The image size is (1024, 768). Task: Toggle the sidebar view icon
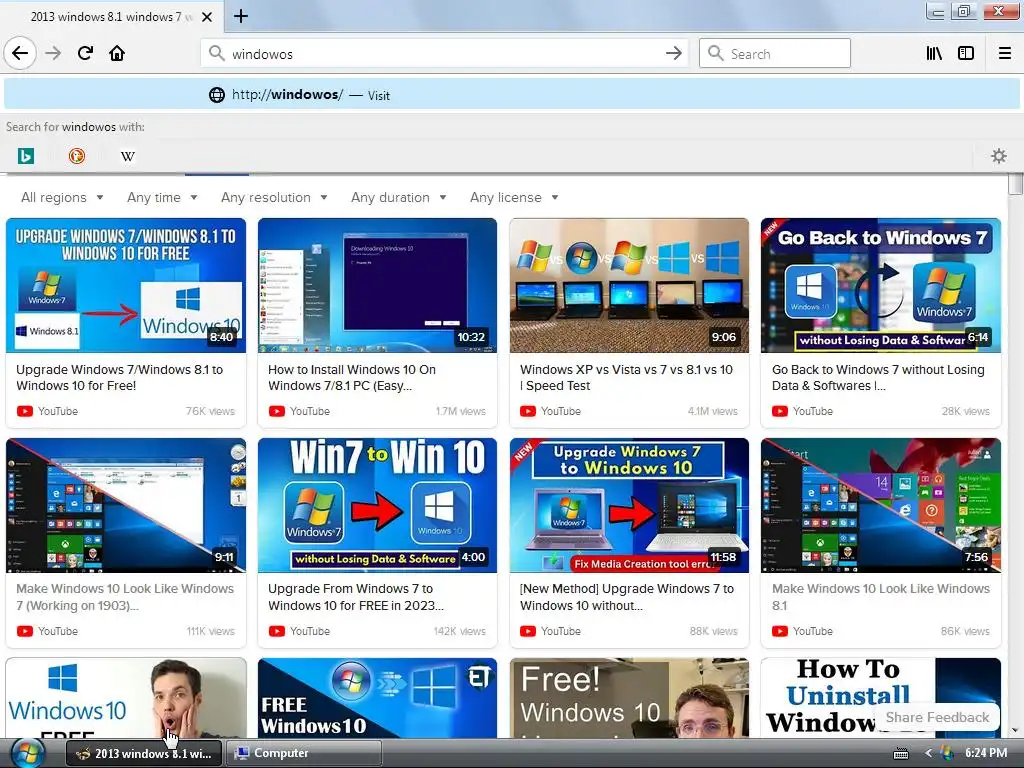[966, 54]
